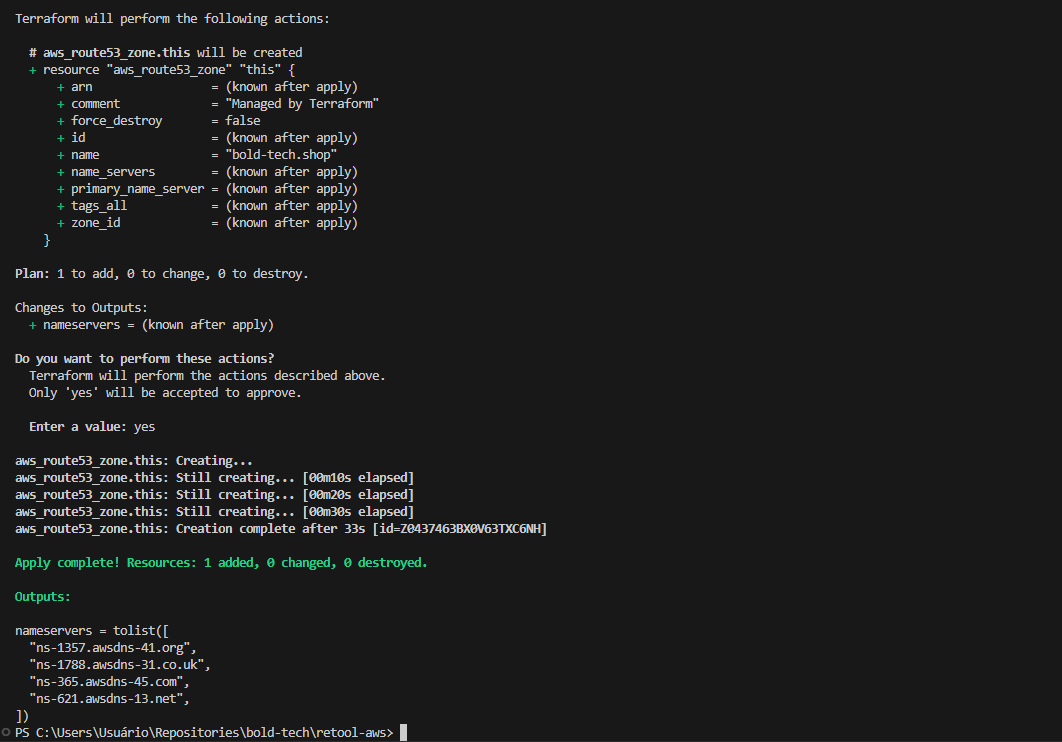Screen dimensions: 1062x742
Task: Click the Outputs heading
Action: (x=42, y=596)
